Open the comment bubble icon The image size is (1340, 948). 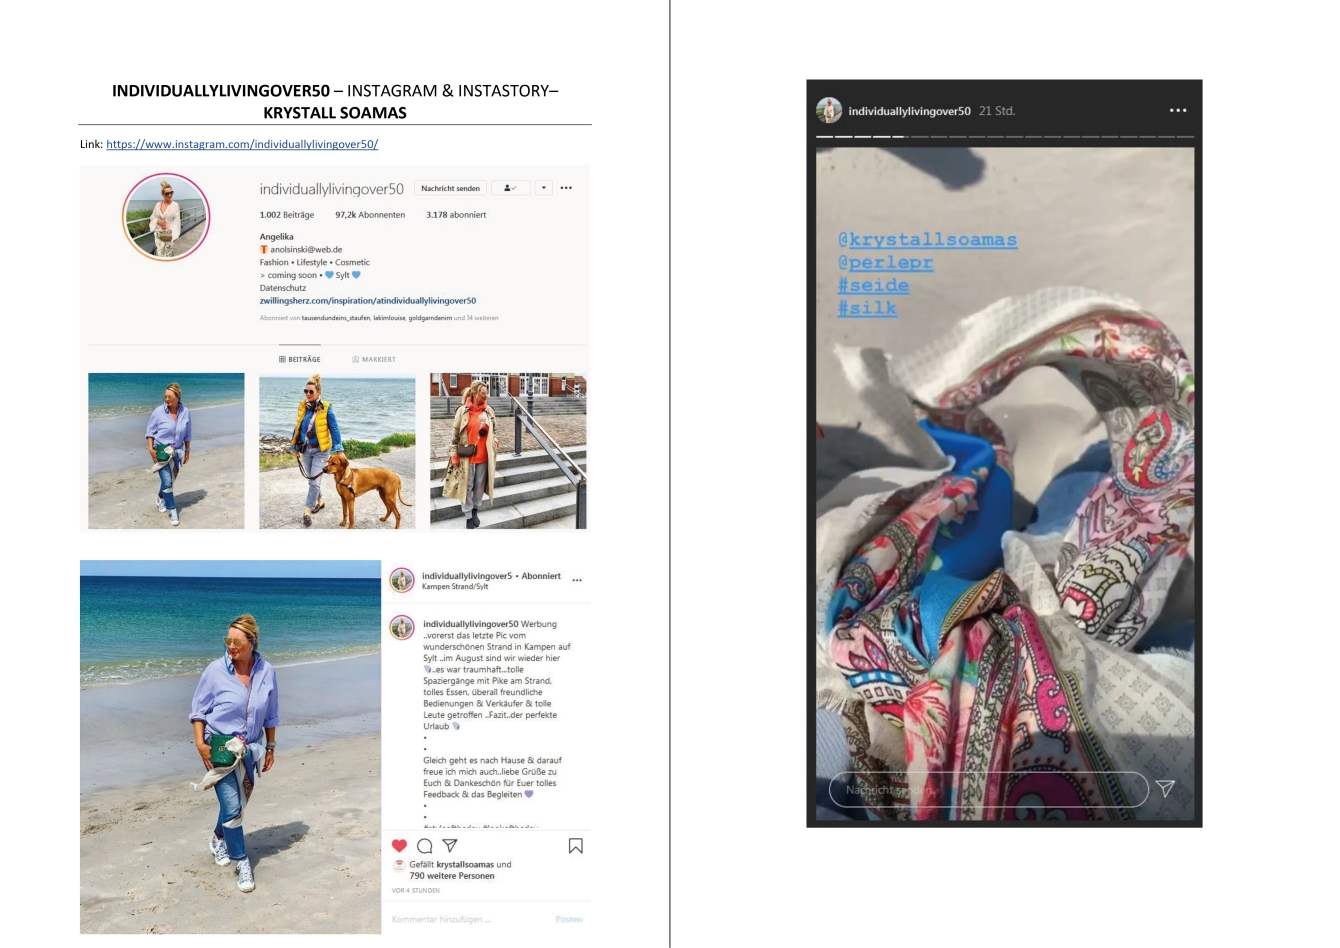tap(425, 846)
